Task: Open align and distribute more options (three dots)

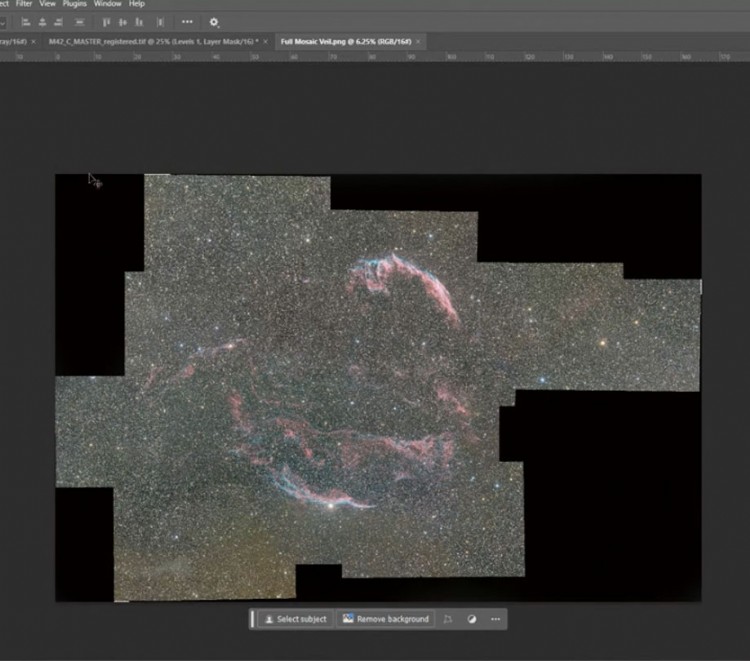Action: click(187, 22)
